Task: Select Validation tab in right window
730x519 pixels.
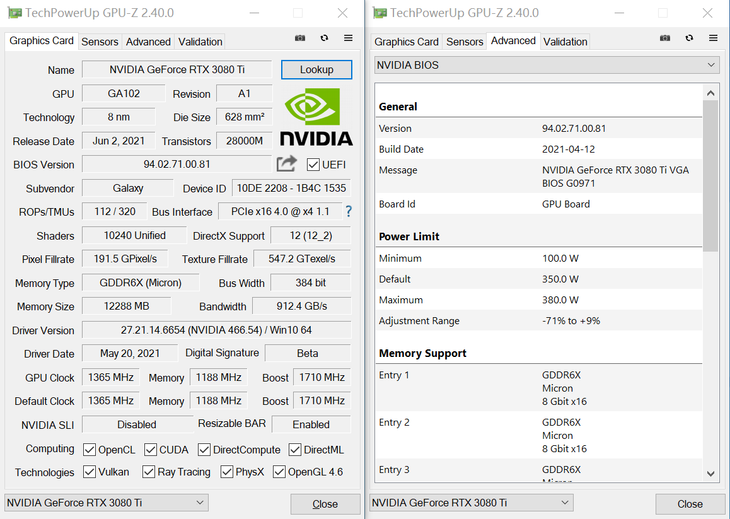Action: (565, 42)
